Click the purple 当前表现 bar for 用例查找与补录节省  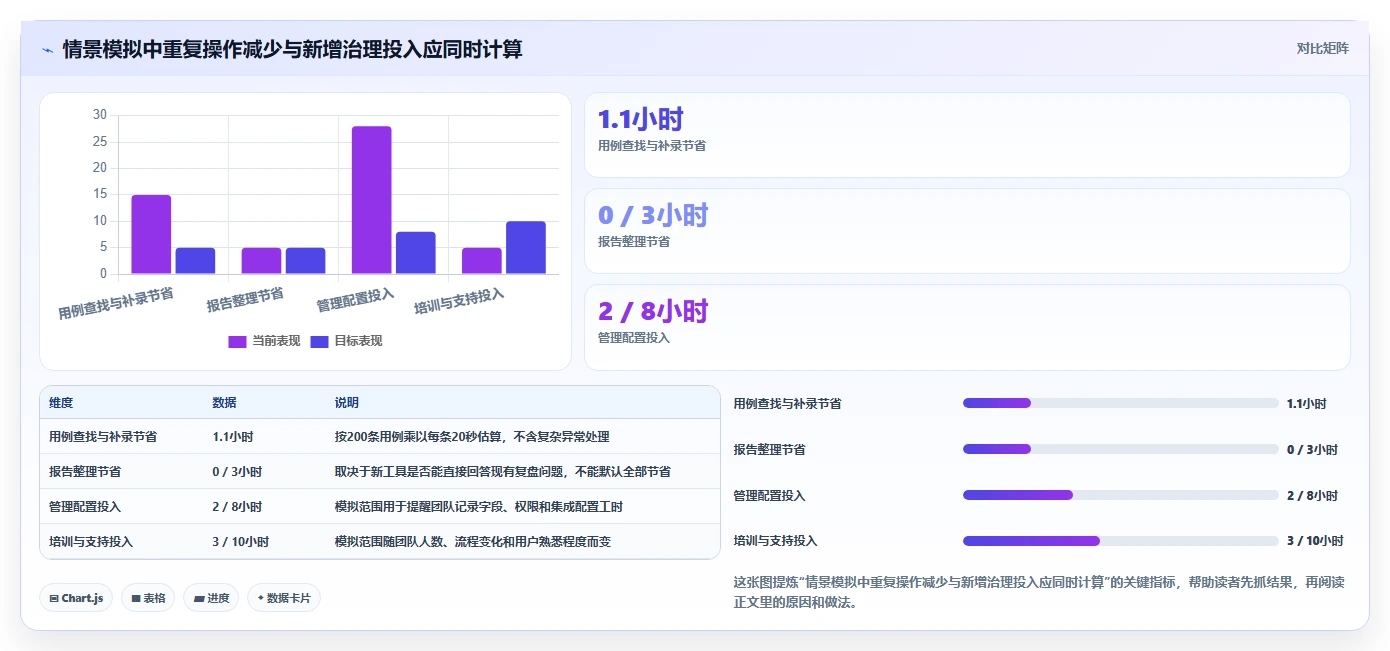coord(151,234)
